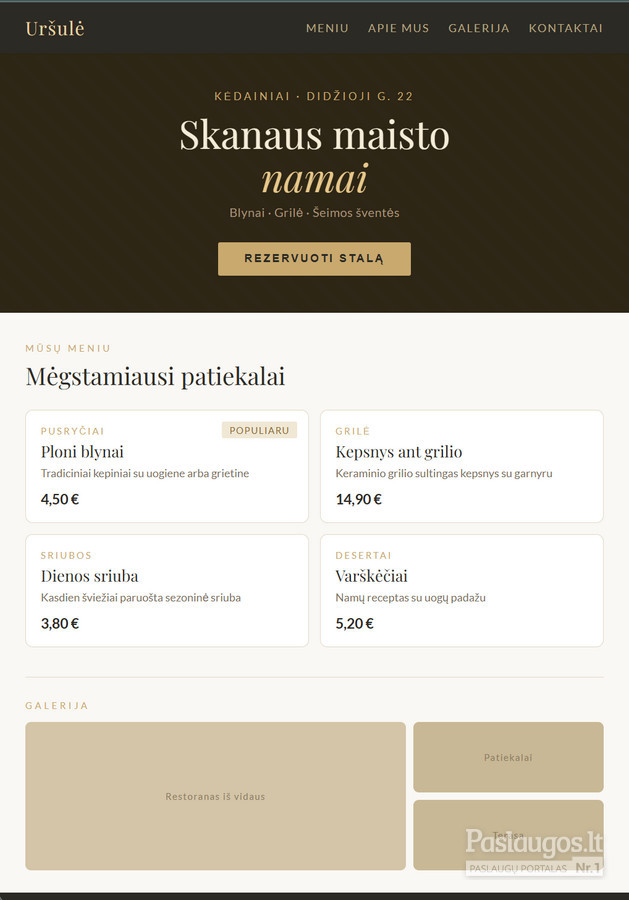Open the GALERIJA navigation link

point(479,28)
